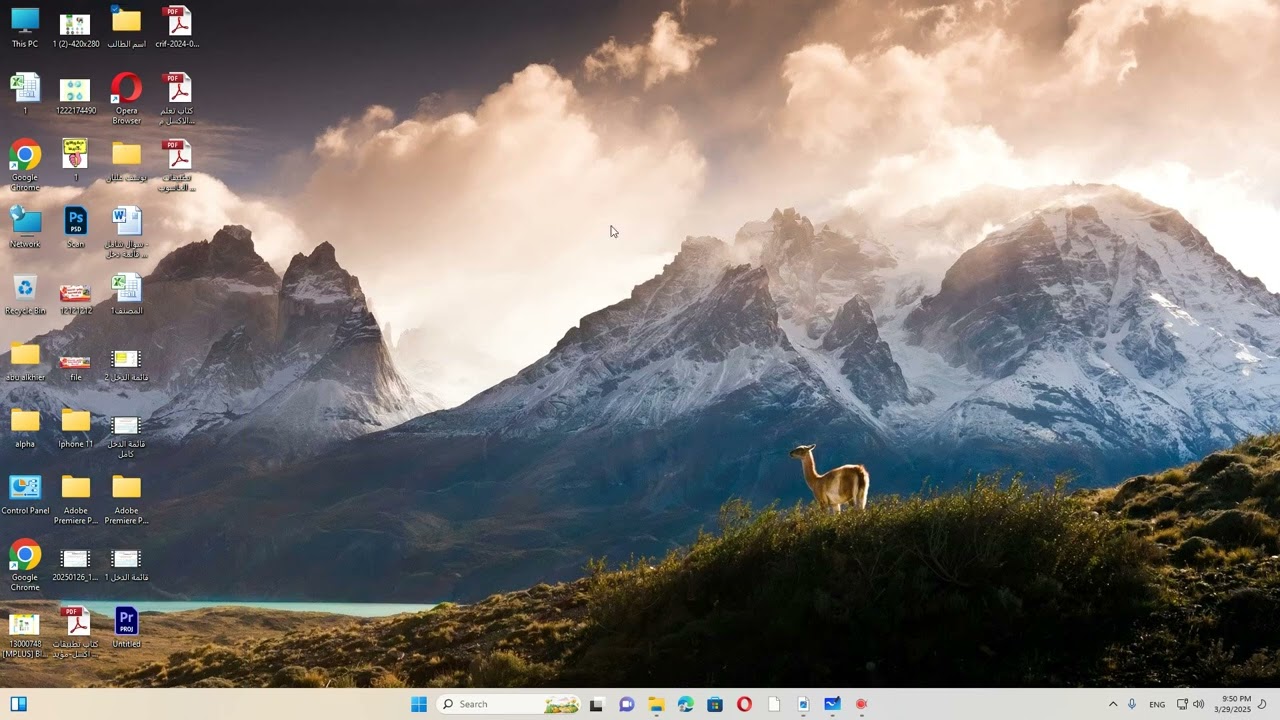Open the image named file
The width and height of the screenshot is (1280, 720).
(x=75, y=365)
